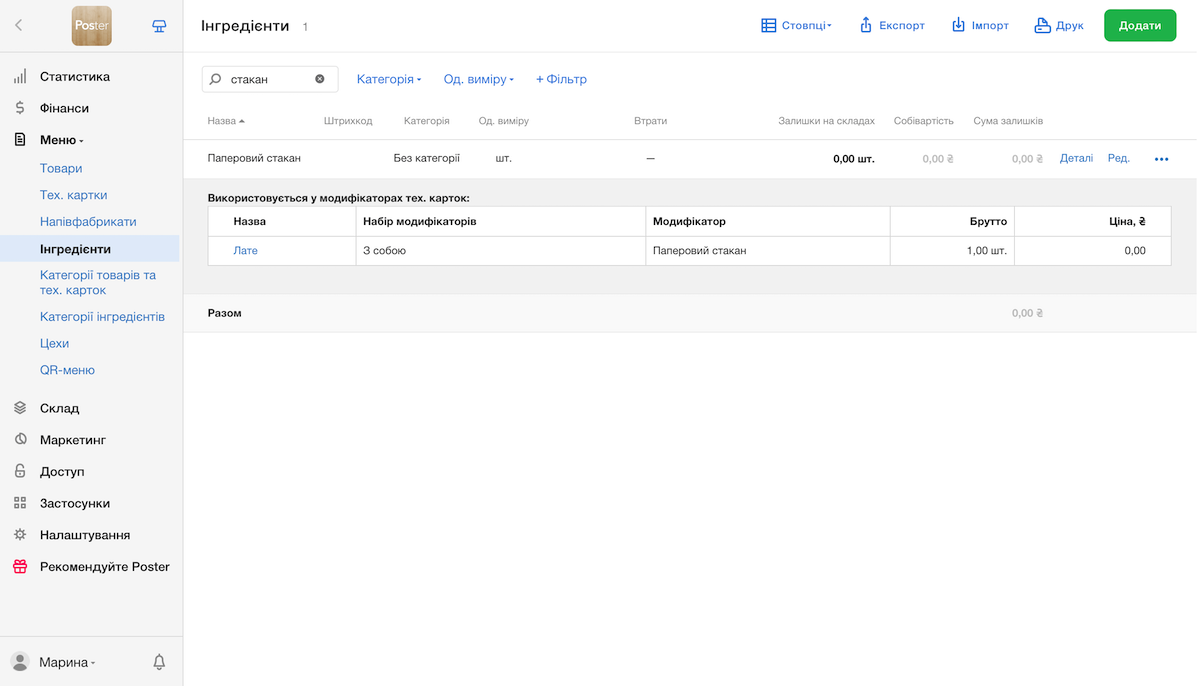The width and height of the screenshot is (1200, 686).
Task: Sort by Назва column
Action: click(226, 121)
